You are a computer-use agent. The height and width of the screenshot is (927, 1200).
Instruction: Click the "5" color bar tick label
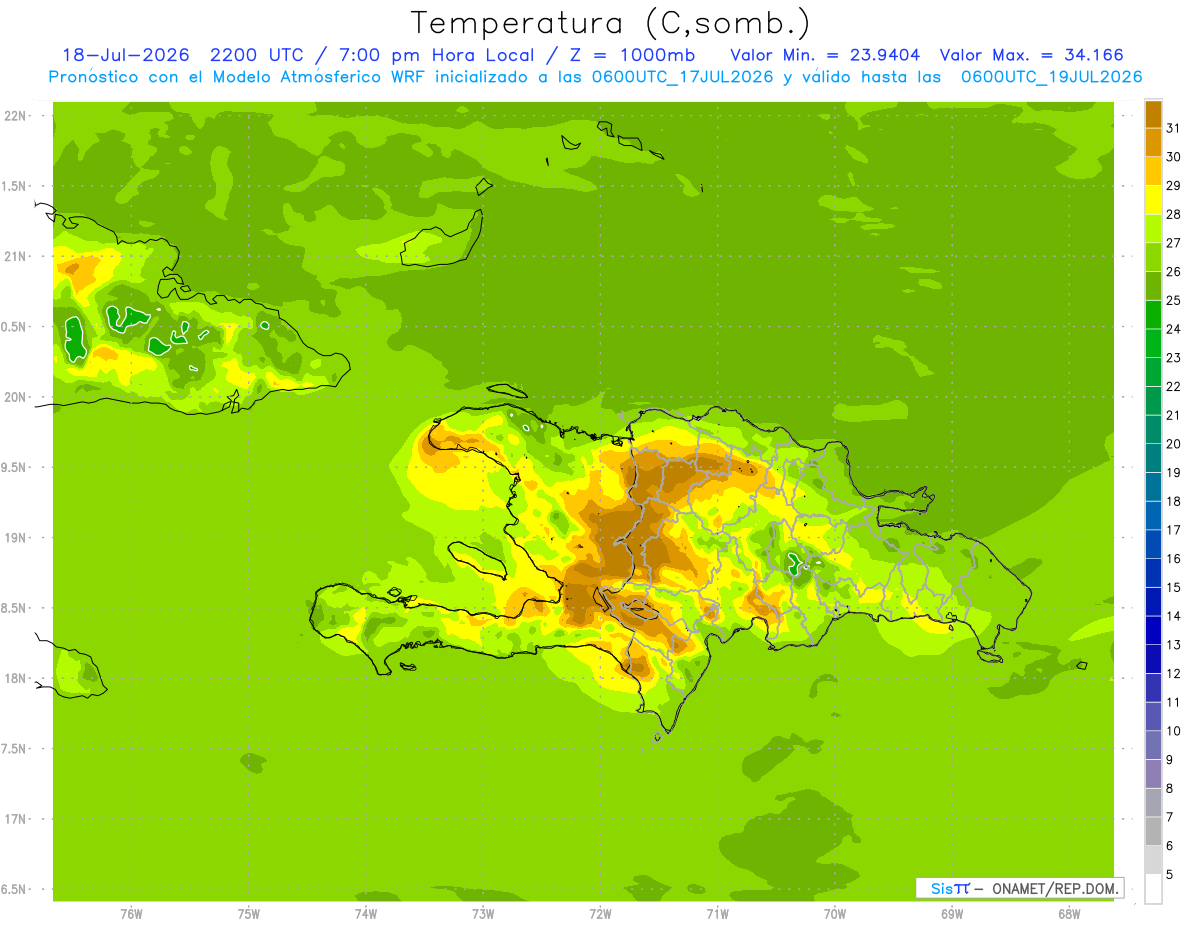(1170, 875)
